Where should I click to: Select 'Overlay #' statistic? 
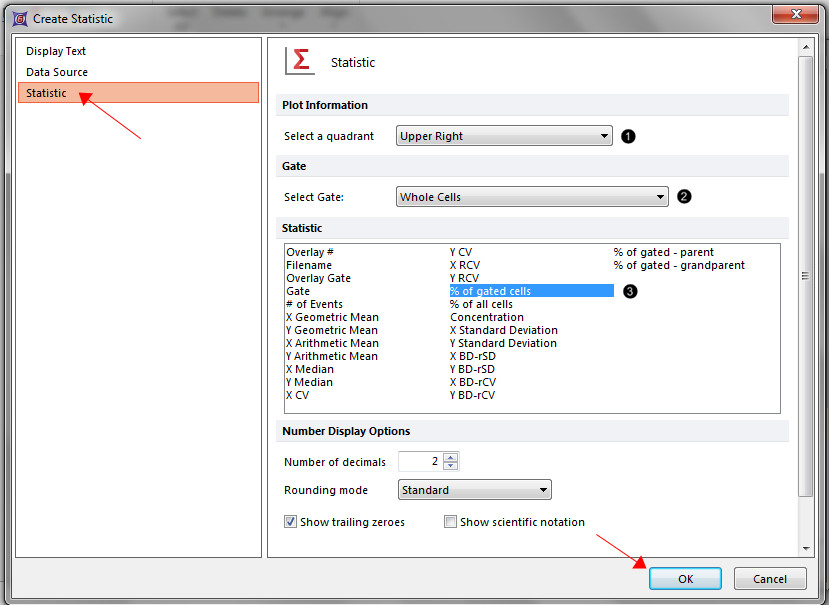pyautogui.click(x=310, y=252)
